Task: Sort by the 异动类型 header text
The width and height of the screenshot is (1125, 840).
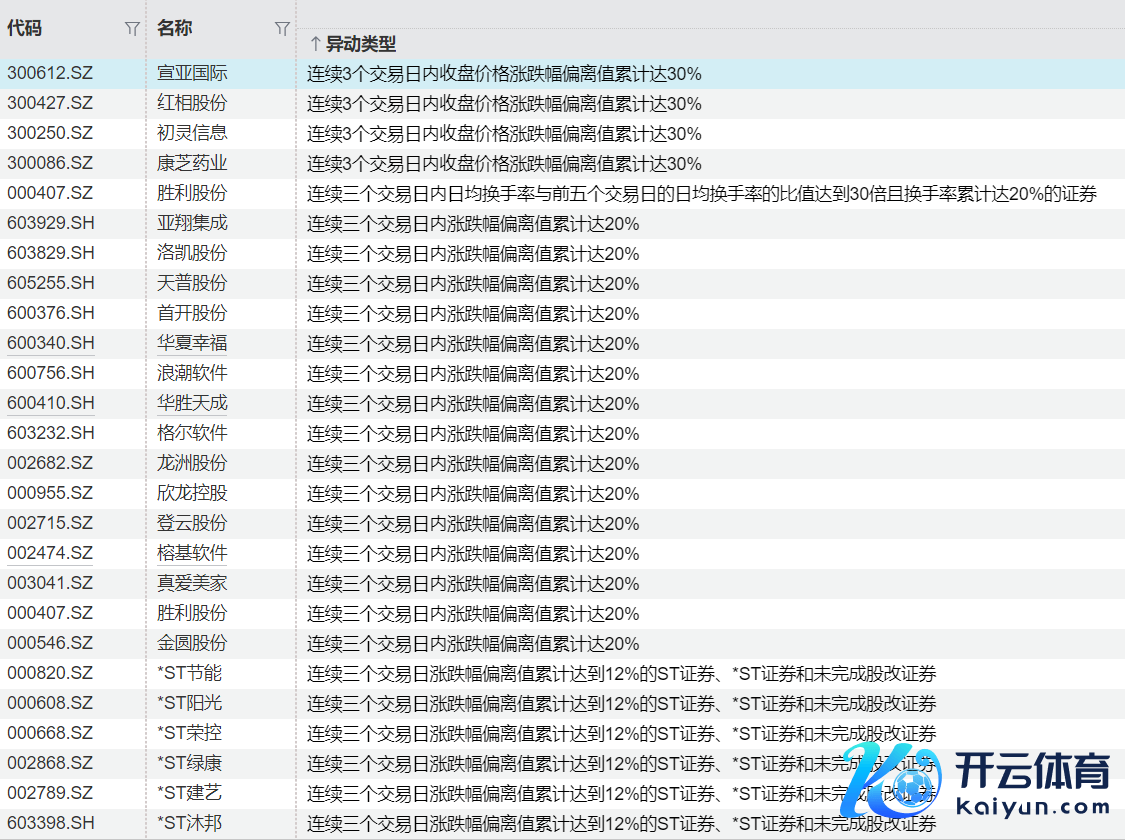Action: [x=361, y=44]
